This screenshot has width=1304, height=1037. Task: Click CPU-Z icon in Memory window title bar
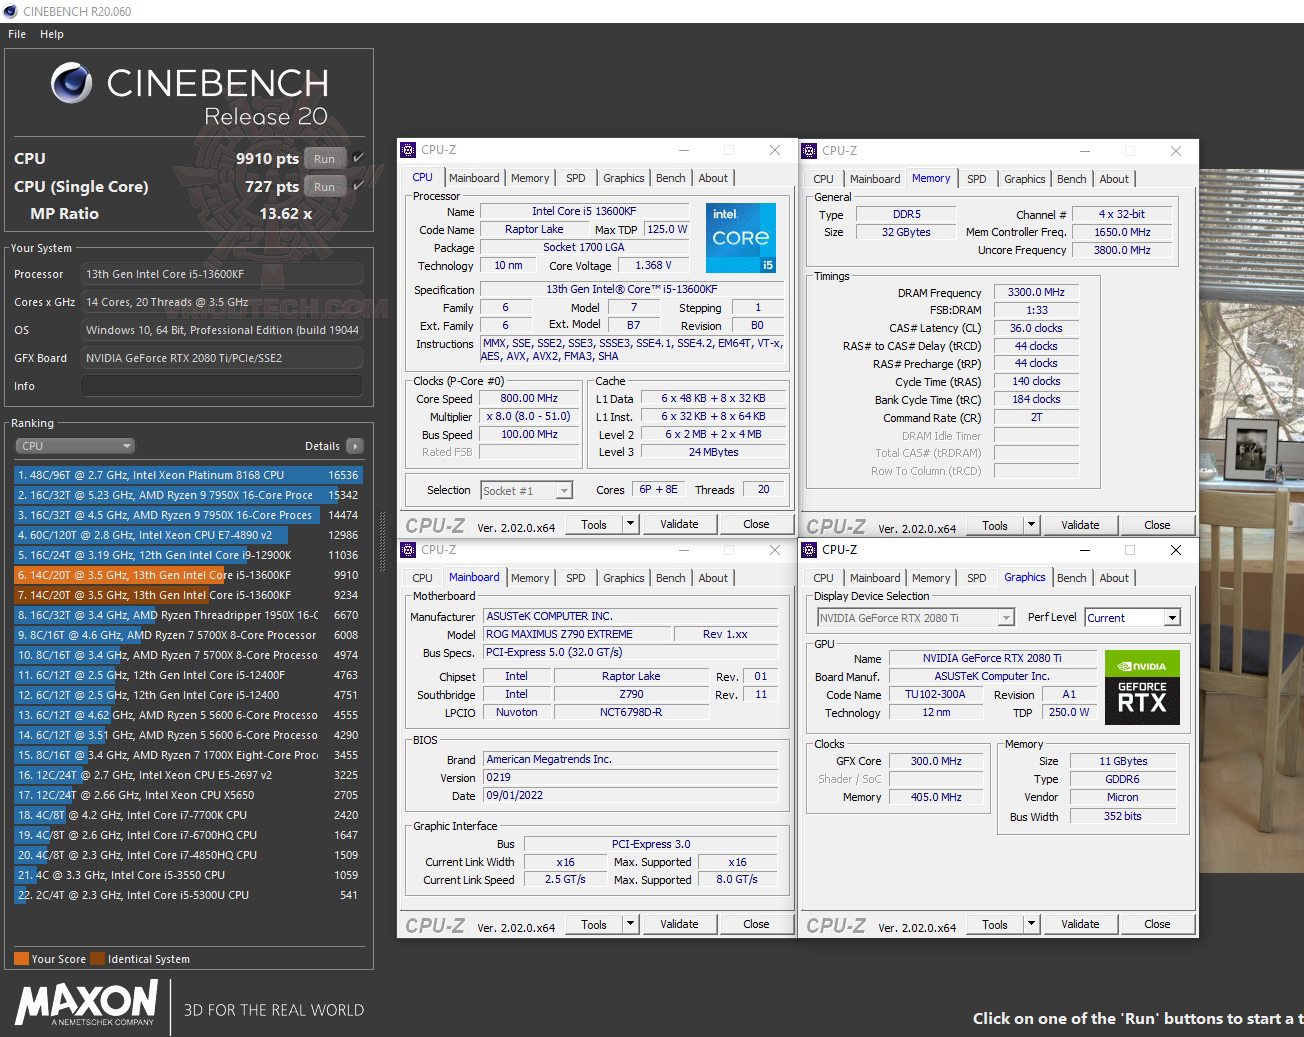coord(809,151)
